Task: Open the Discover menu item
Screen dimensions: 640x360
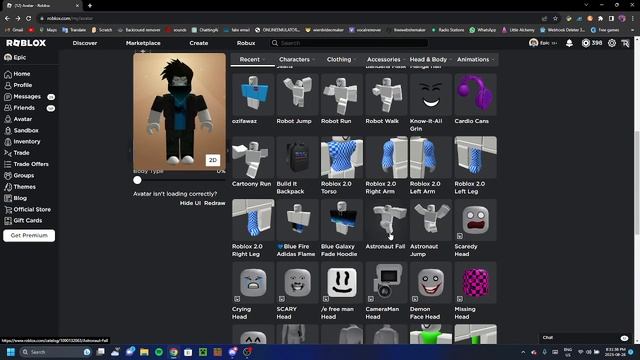Action: [85, 43]
